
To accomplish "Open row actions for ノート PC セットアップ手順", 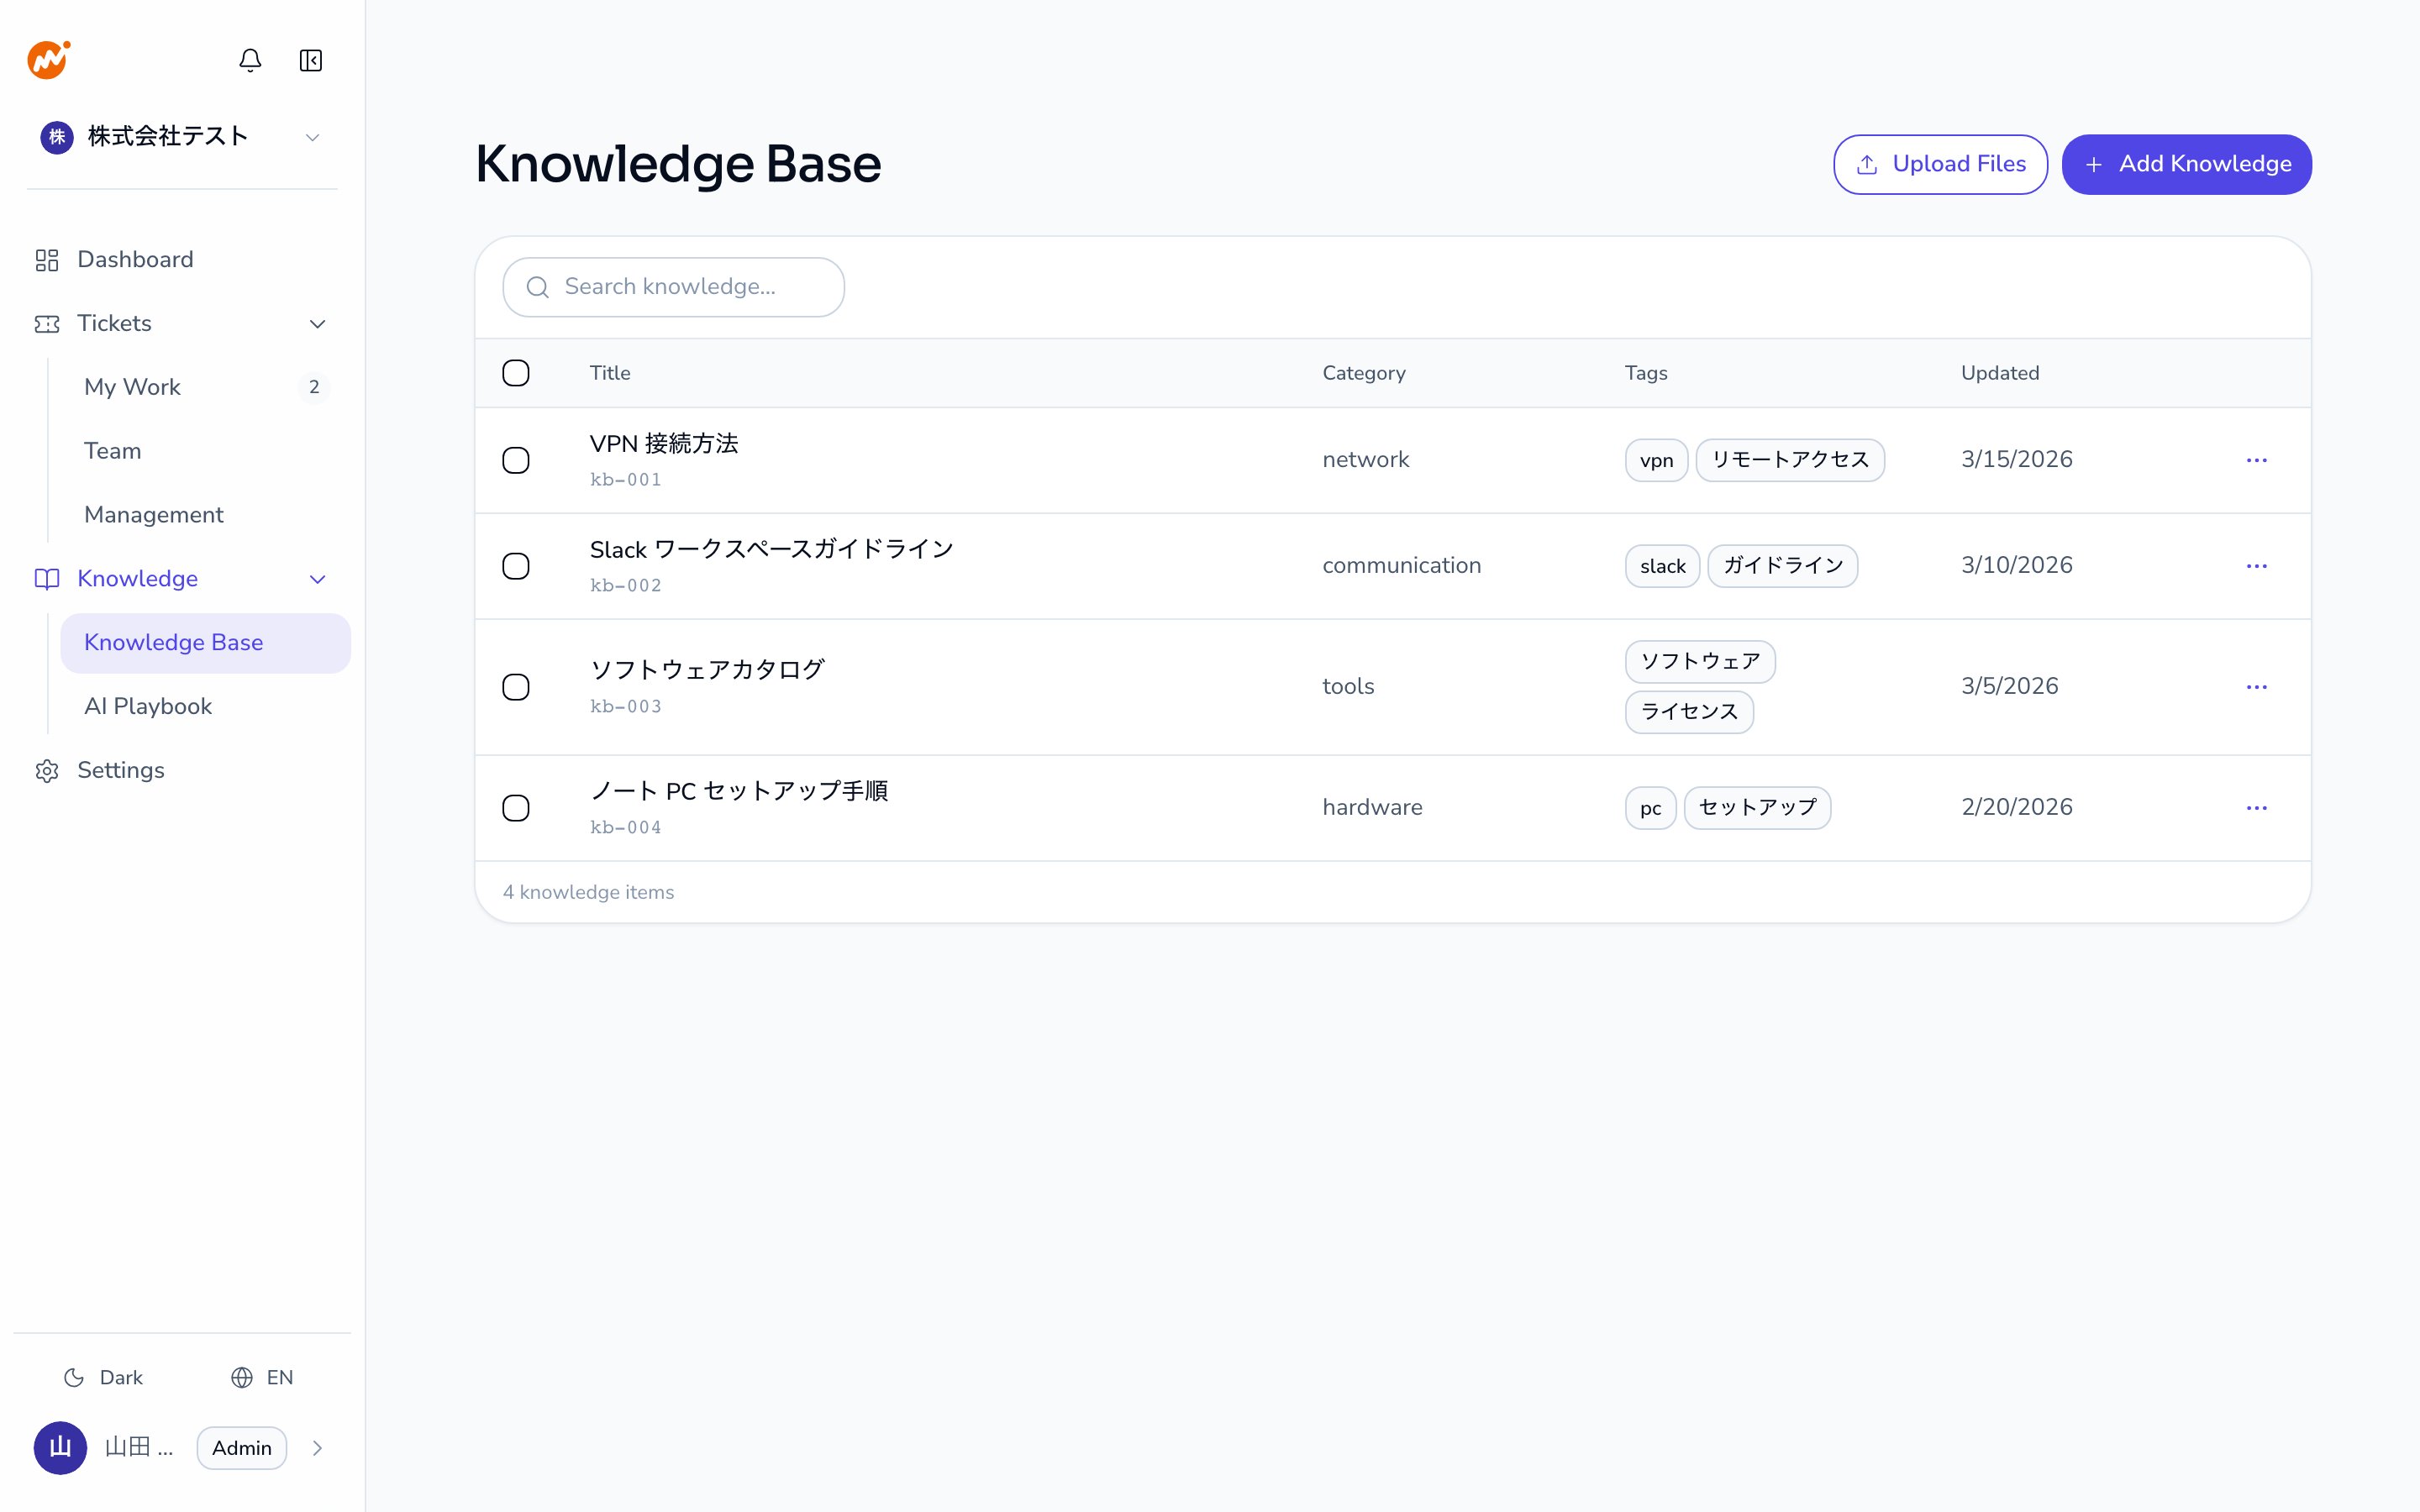I will pos(2256,808).
